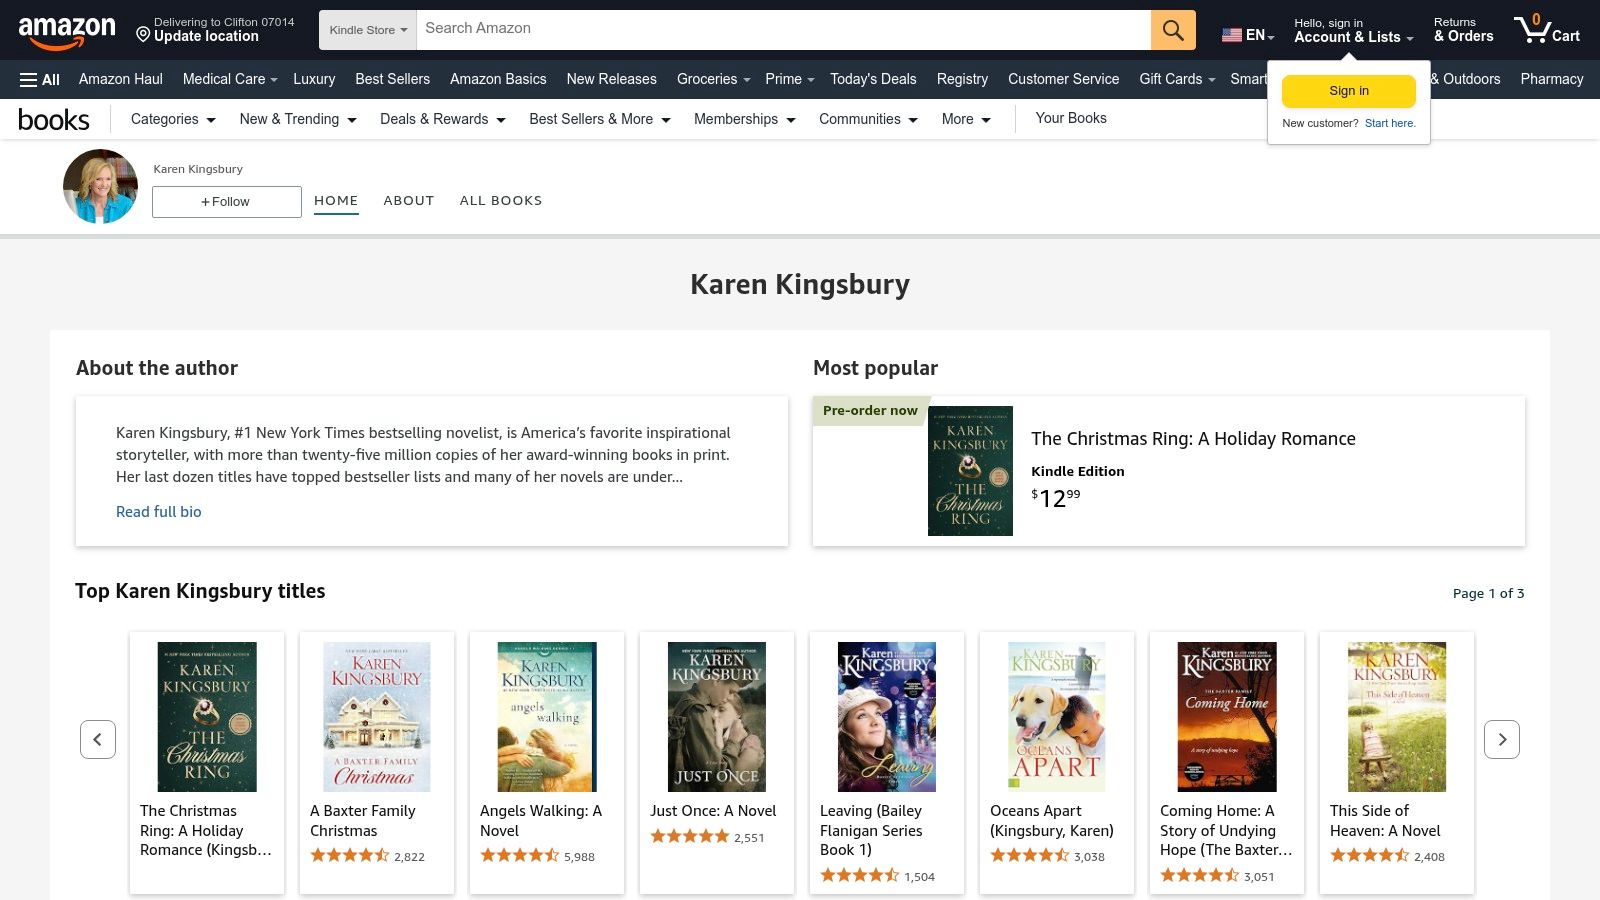1600x900 pixels.
Task: Click star rating for This Side of Heaven
Action: click(1370, 856)
